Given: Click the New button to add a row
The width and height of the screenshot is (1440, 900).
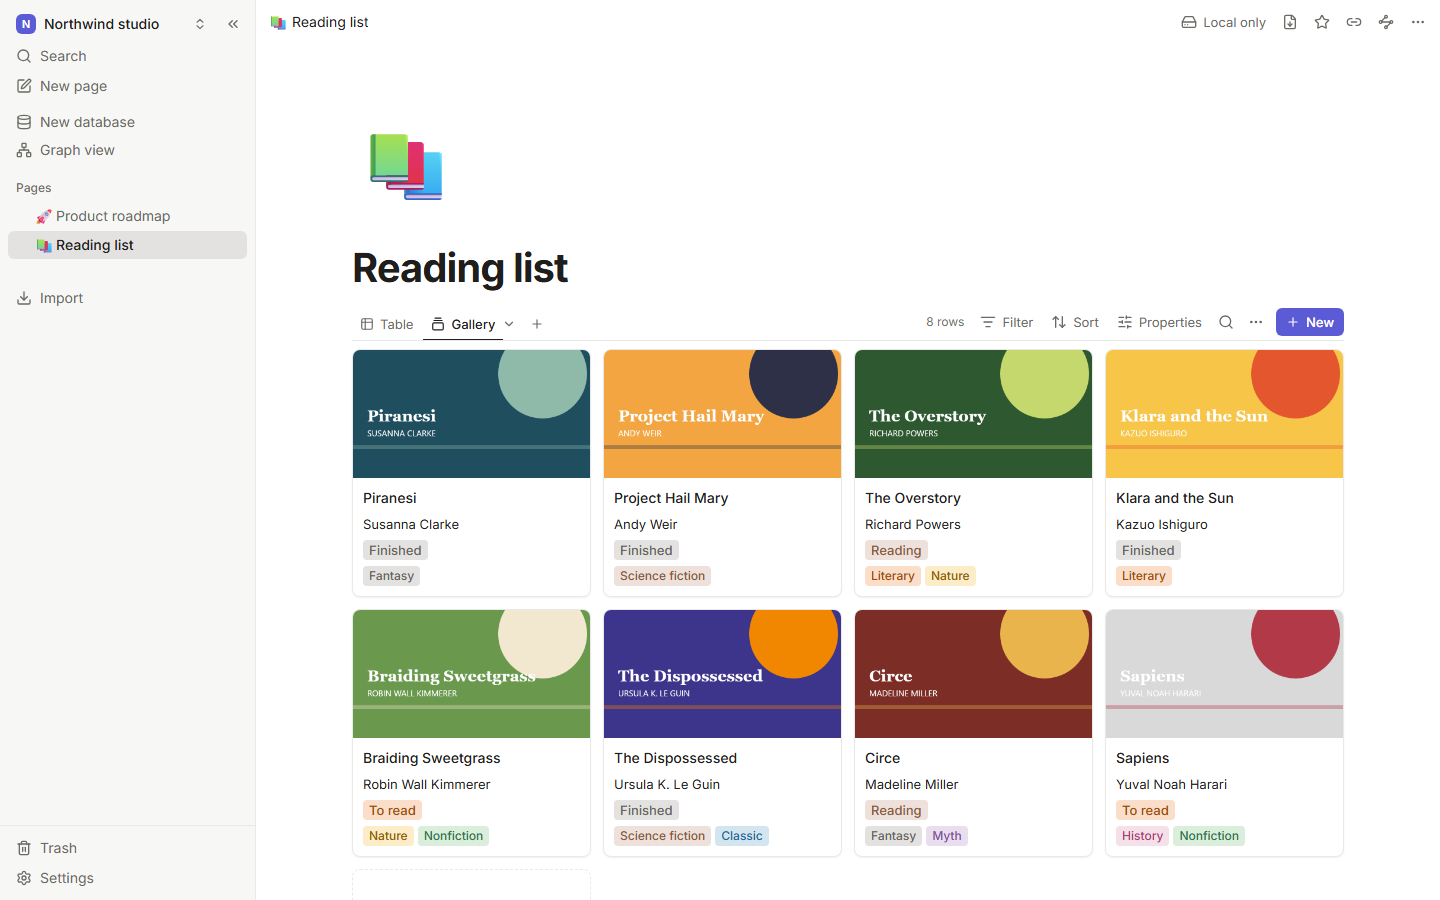Looking at the screenshot, I should tap(1310, 322).
